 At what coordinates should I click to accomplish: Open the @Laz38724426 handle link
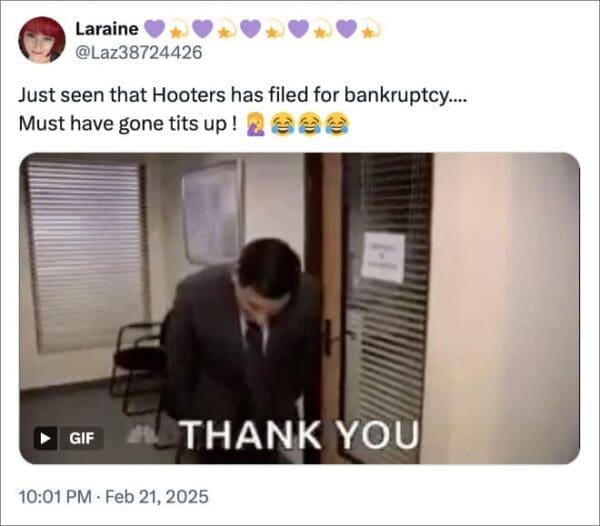pos(139,52)
